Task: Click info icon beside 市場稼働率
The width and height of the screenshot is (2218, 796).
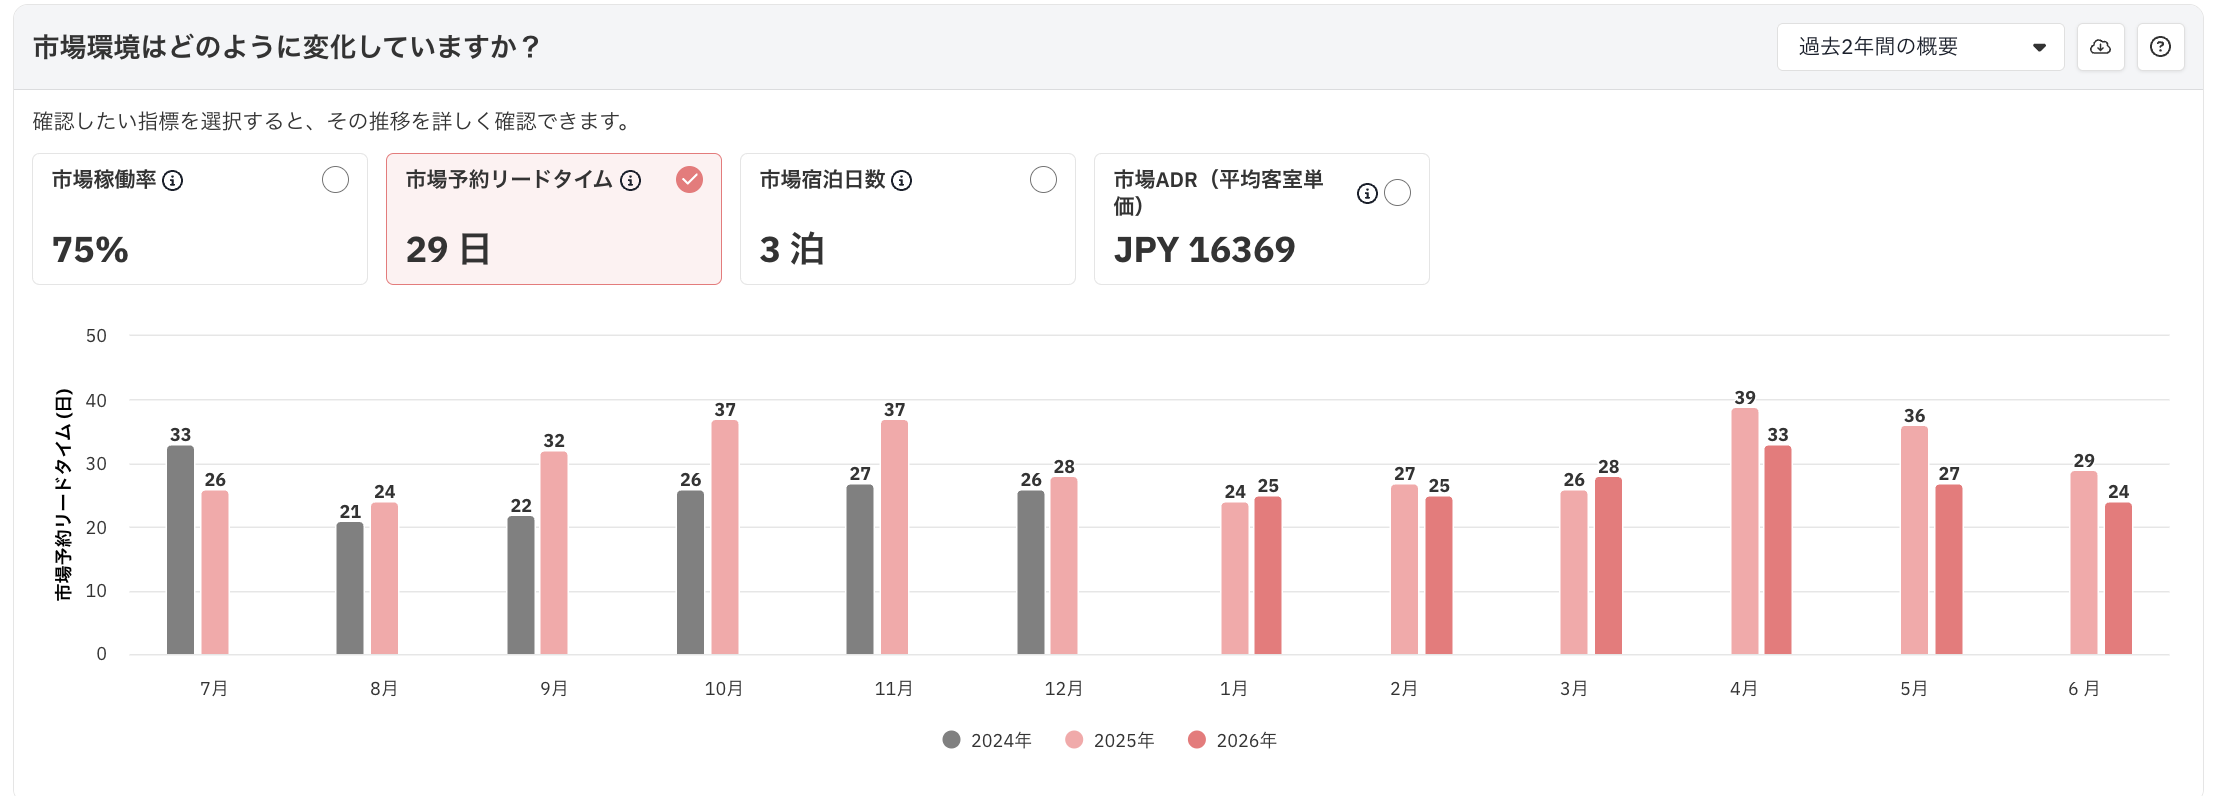Action: [x=173, y=180]
